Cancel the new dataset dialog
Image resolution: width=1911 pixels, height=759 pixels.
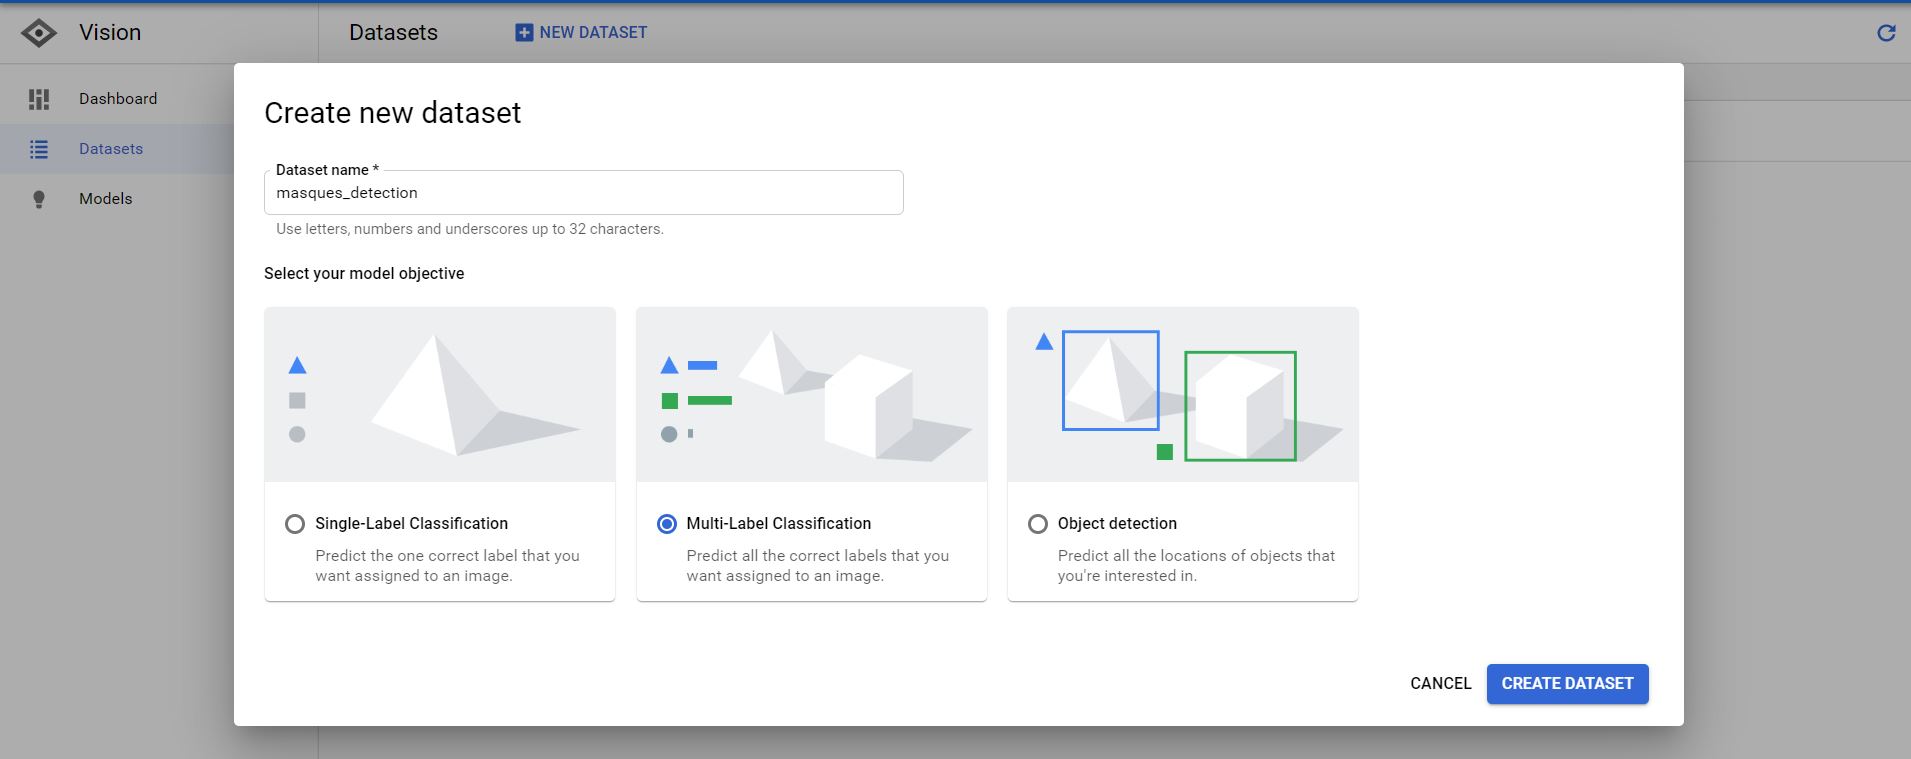point(1440,684)
